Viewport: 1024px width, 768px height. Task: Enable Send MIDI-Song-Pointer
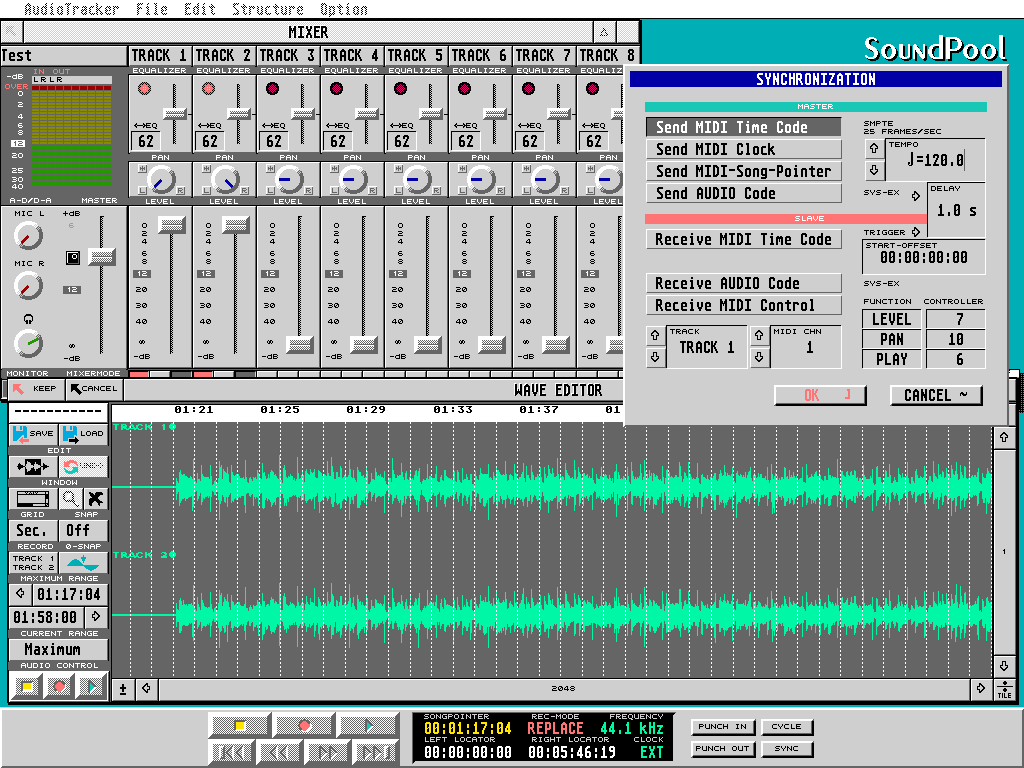point(744,172)
